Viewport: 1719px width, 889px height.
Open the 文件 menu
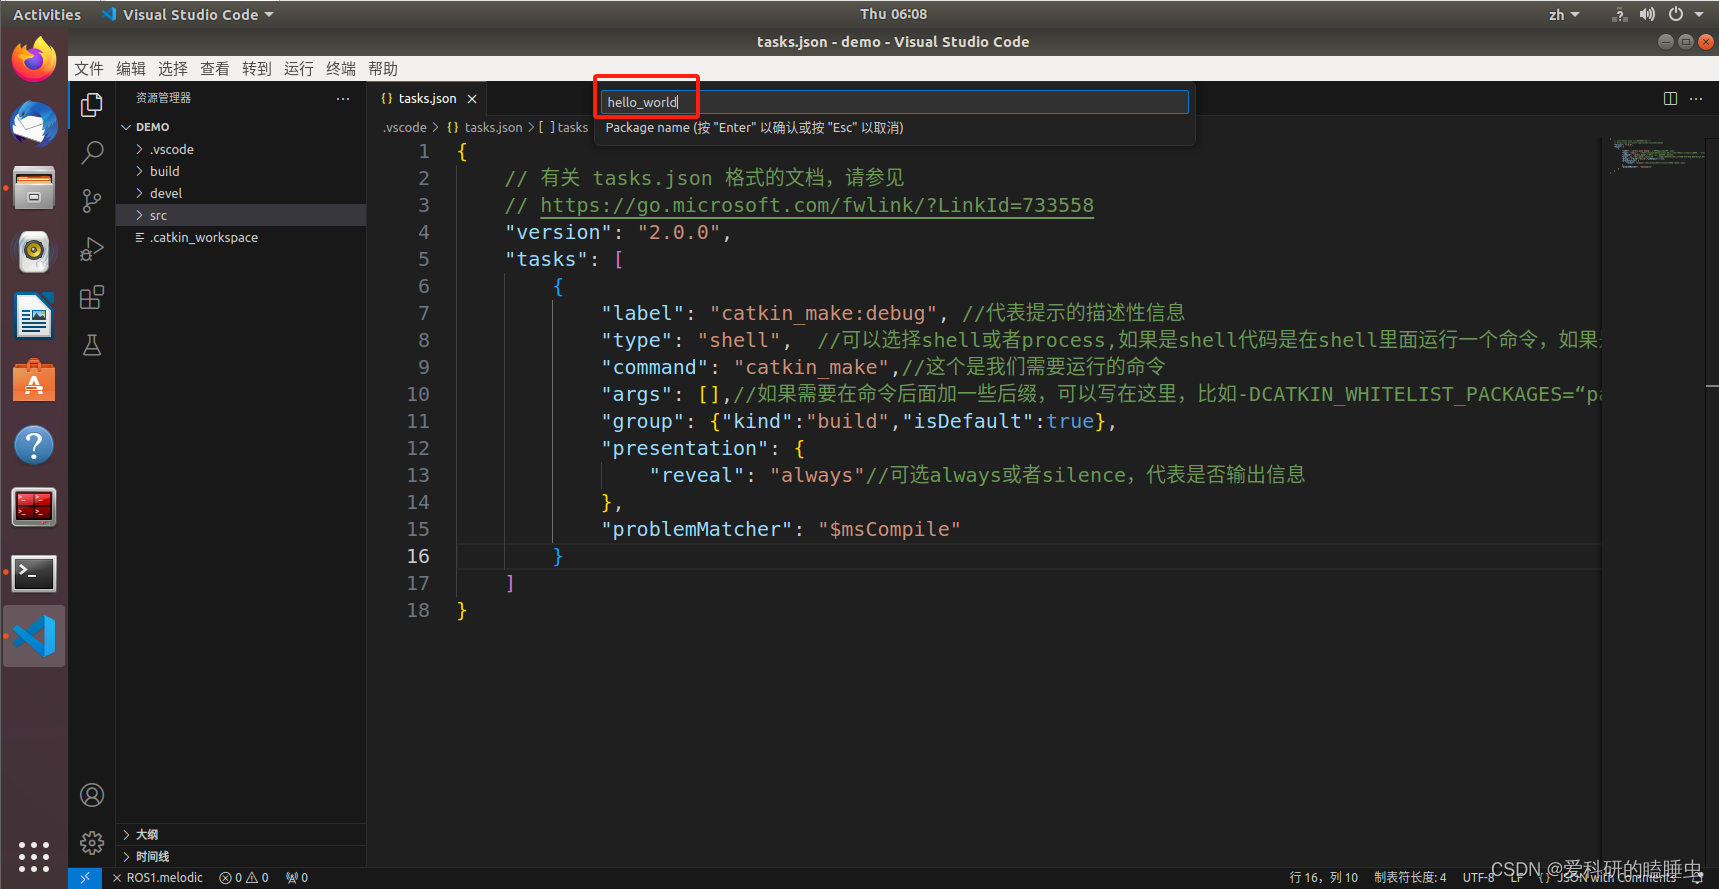[89, 68]
